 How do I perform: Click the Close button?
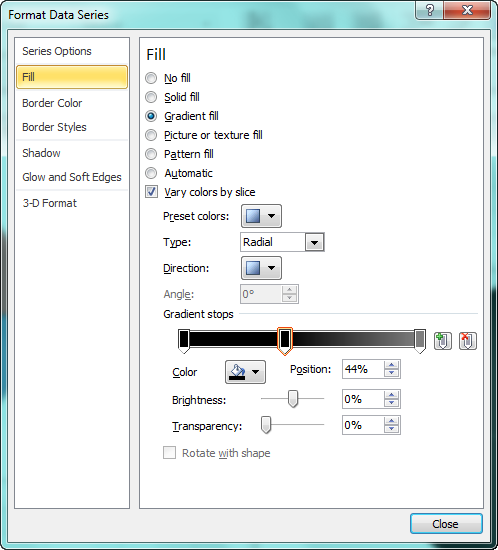pyautogui.click(x=446, y=524)
